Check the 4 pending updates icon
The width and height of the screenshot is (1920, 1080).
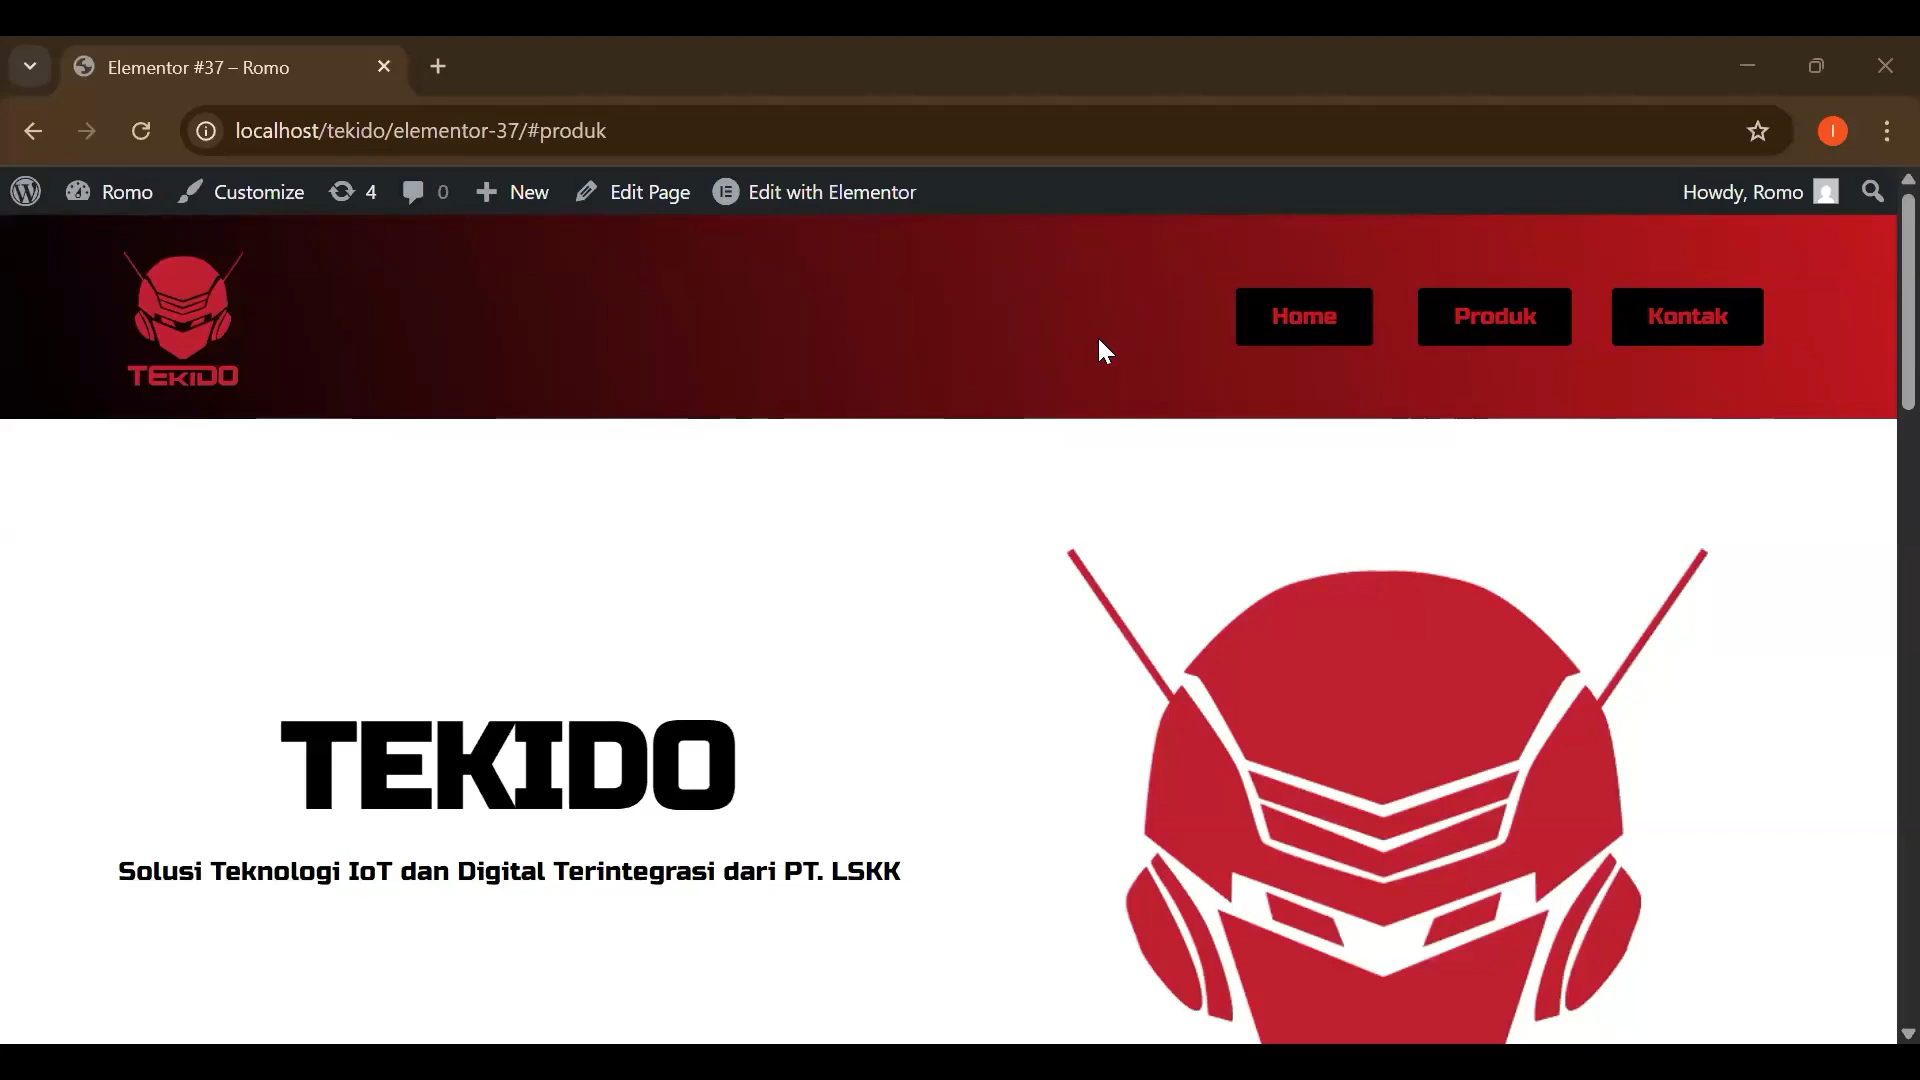pyautogui.click(x=343, y=191)
